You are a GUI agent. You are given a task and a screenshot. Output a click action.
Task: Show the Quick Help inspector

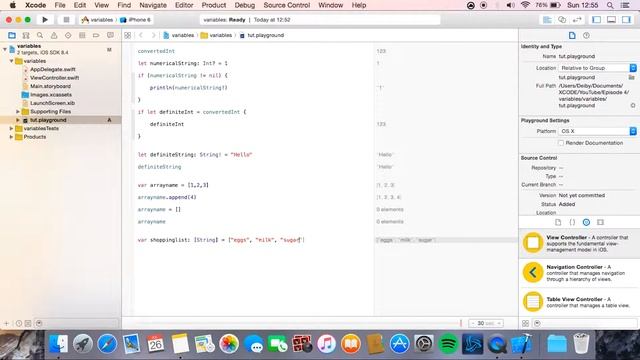click(x=586, y=36)
